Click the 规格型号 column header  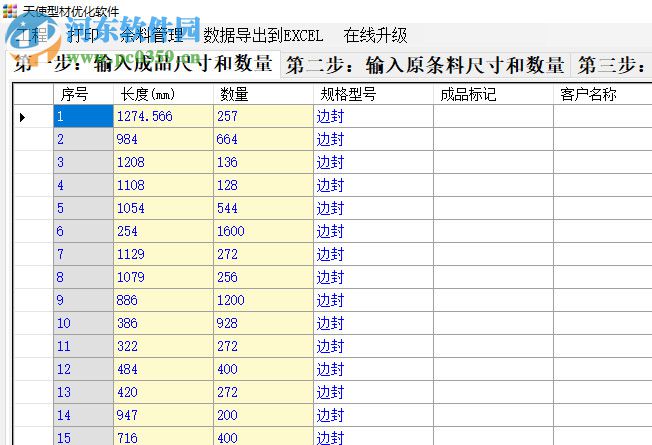(373, 94)
